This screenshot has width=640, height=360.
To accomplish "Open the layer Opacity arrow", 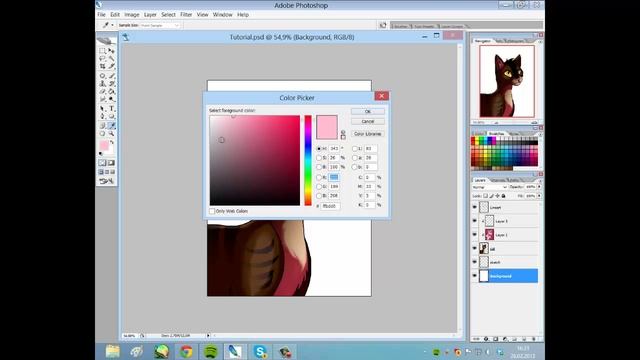I will click(x=539, y=187).
